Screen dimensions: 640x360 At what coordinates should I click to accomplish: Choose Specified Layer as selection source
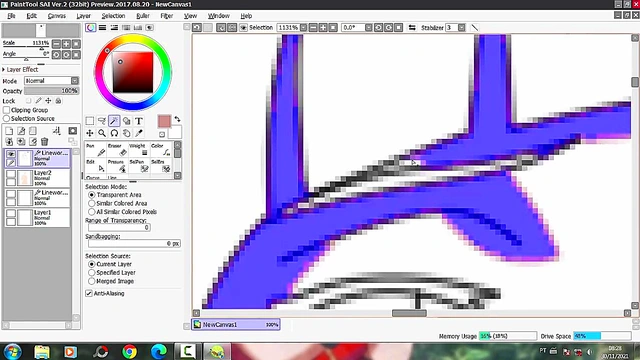click(92, 273)
